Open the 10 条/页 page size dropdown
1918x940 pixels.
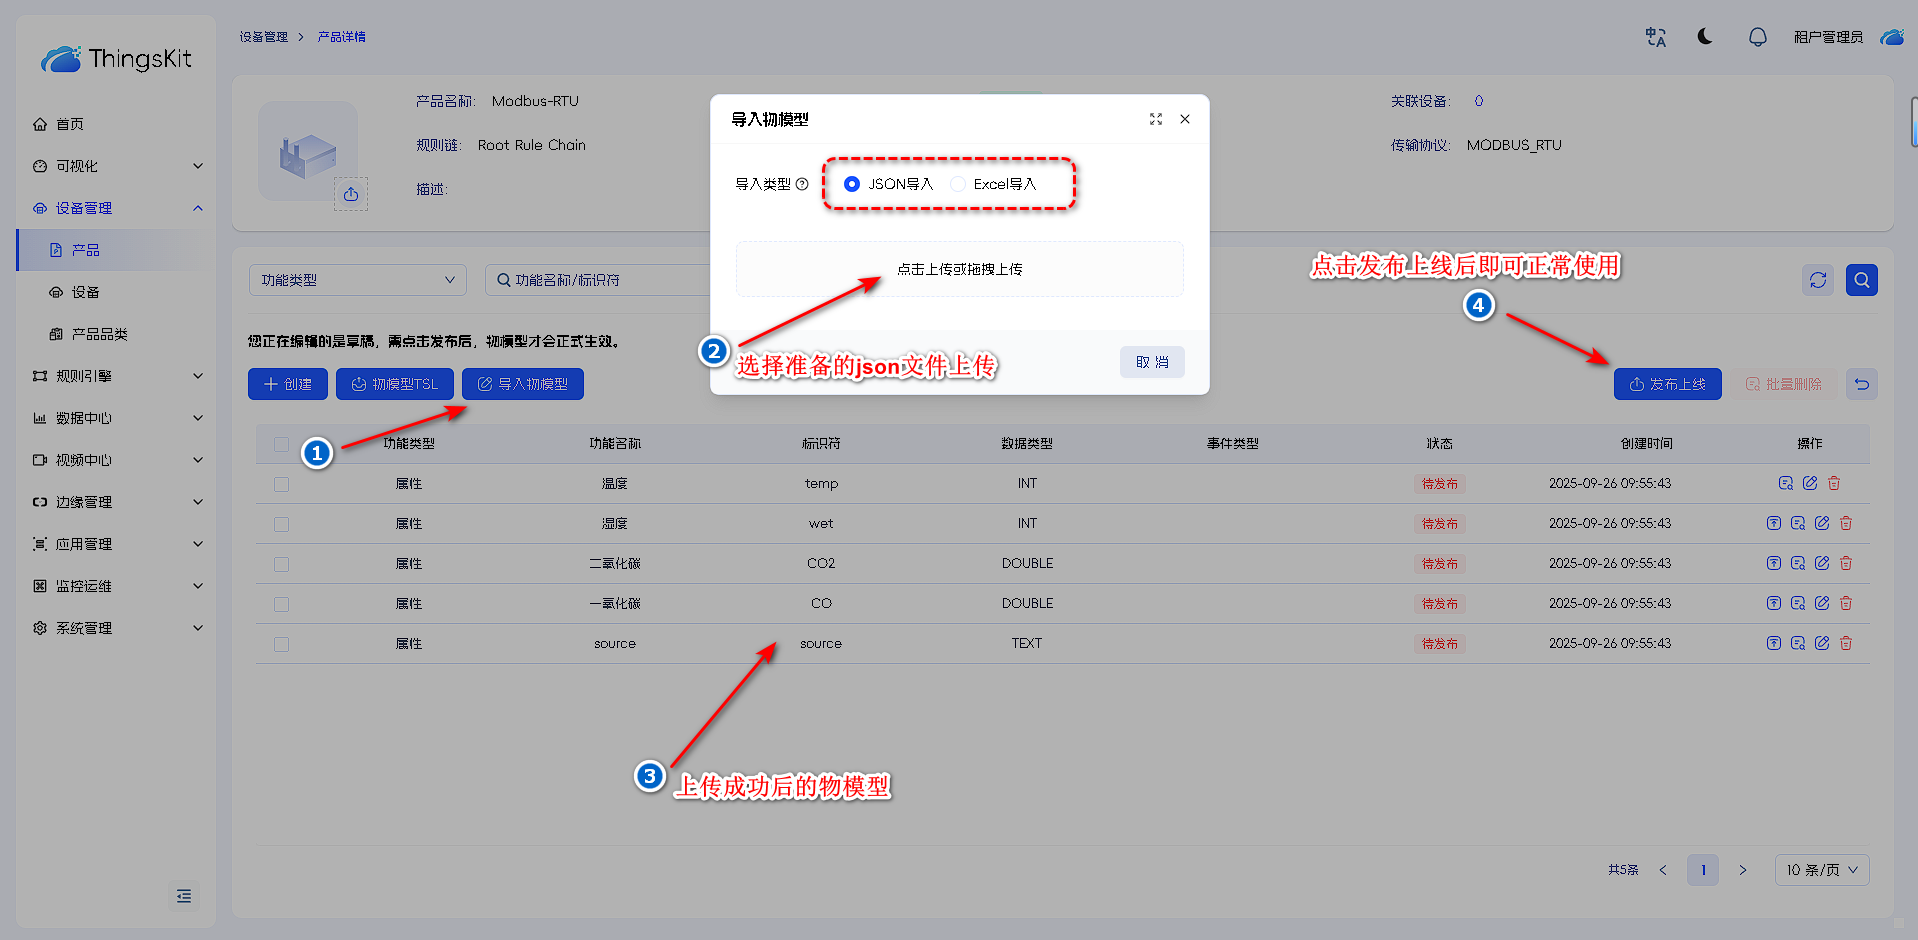click(1821, 870)
